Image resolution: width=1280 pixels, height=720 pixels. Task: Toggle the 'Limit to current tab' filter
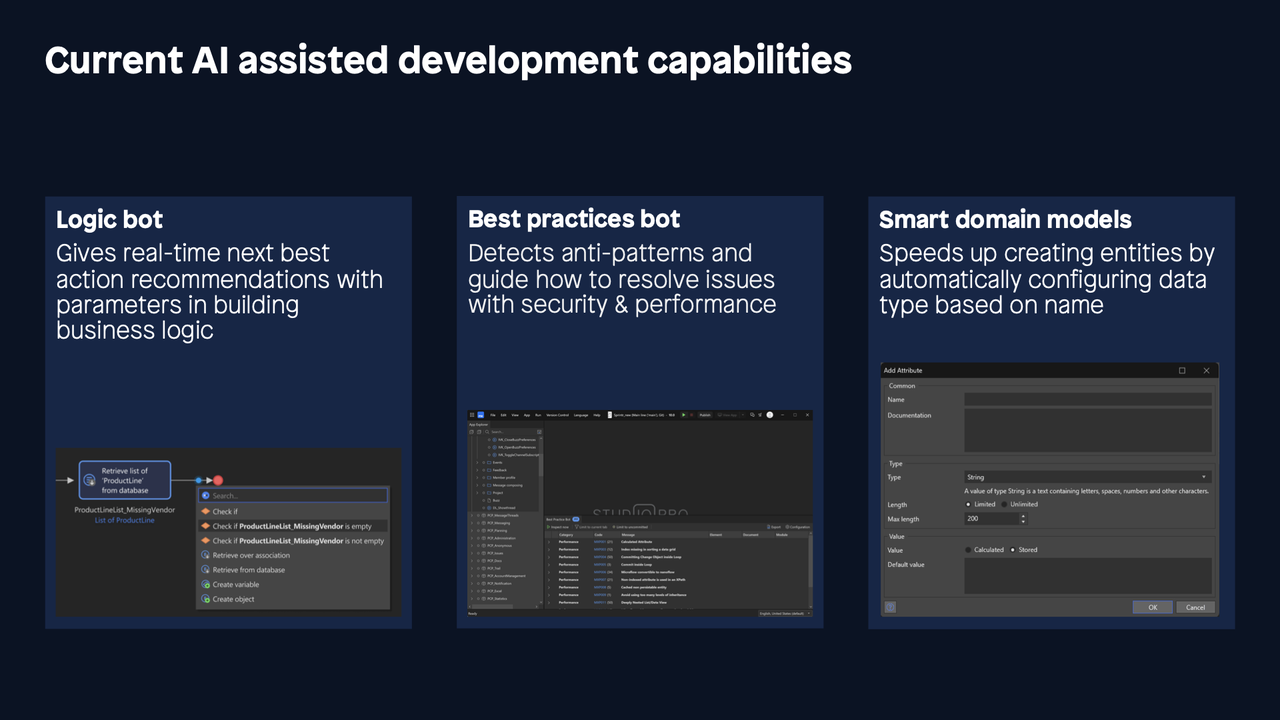[591, 527]
